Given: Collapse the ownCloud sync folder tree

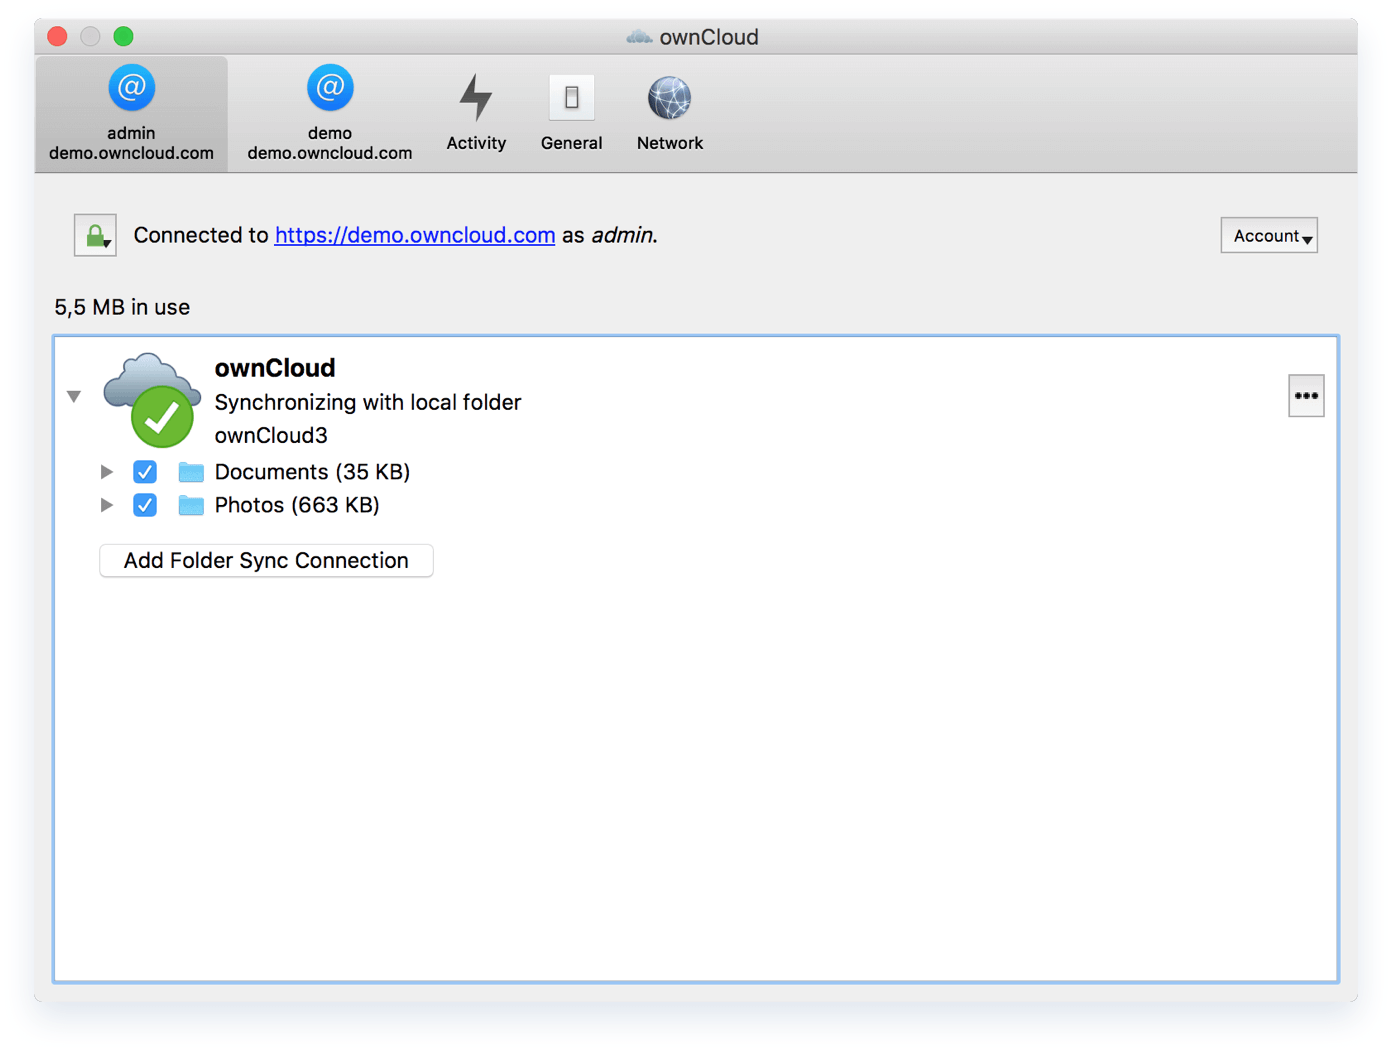Looking at the screenshot, I should click(x=74, y=397).
